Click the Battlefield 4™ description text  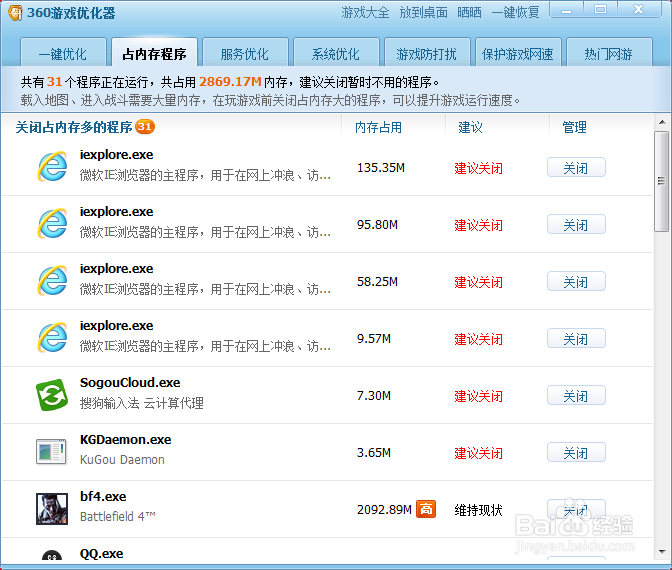point(118,517)
